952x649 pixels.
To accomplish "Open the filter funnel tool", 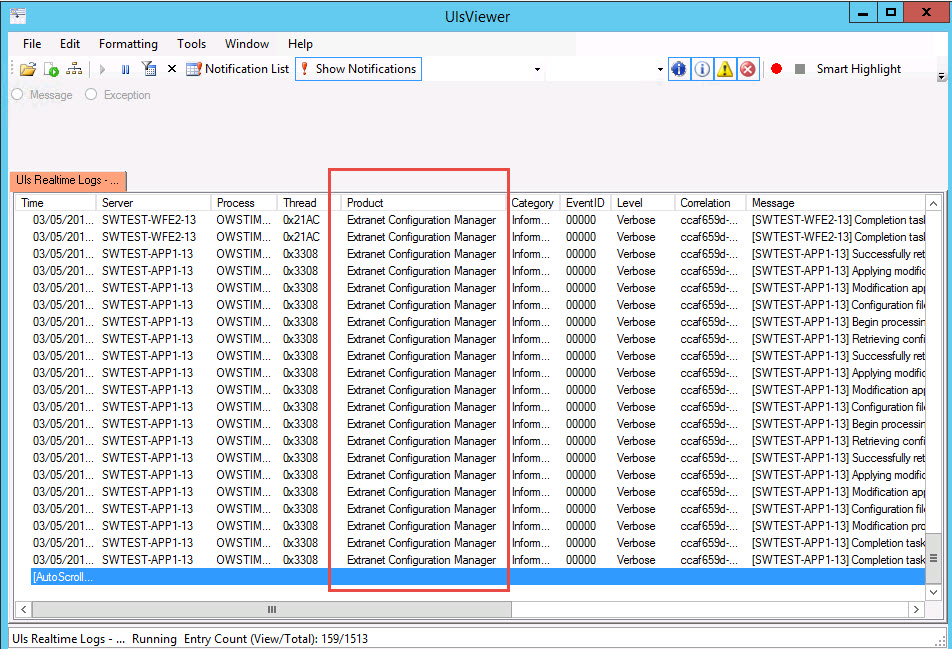I will (149, 69).
